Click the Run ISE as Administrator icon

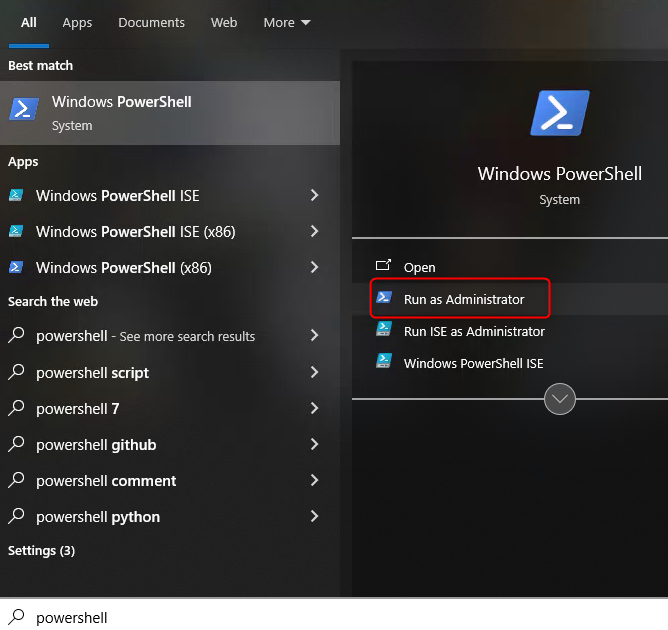pyautogui.click(x=383, y=329)
